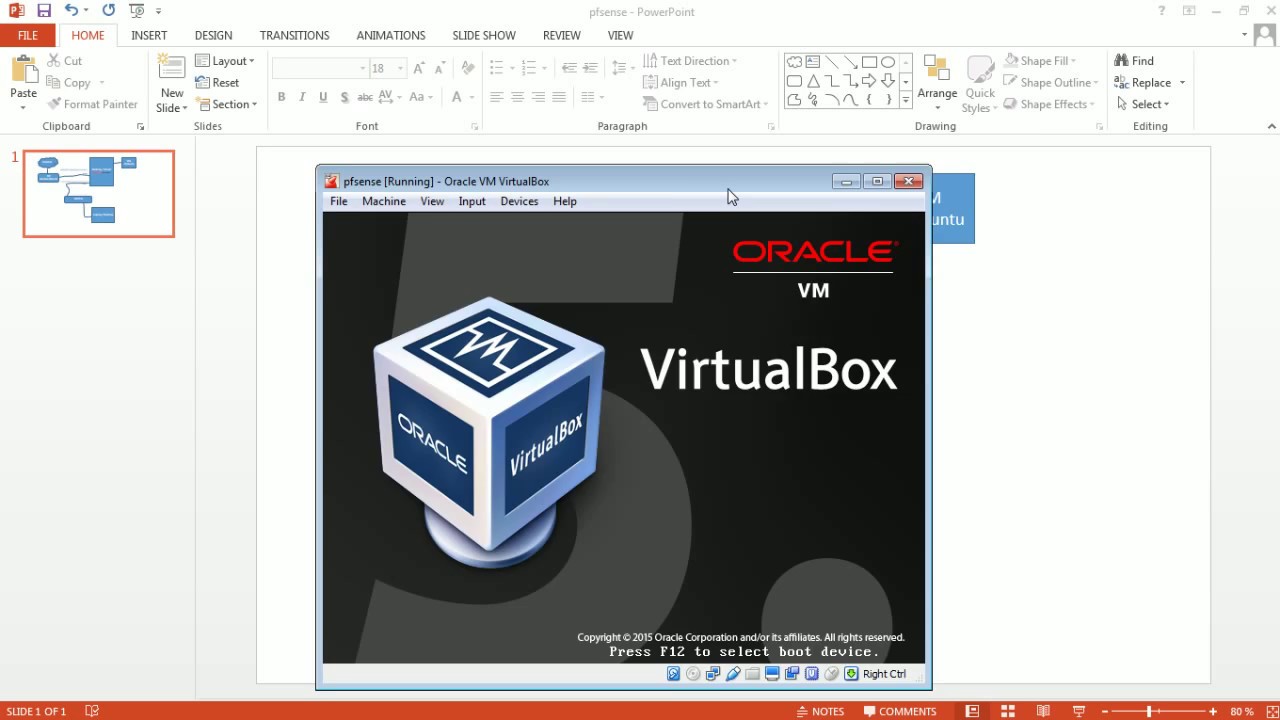Click Reset slide in the Slides group

point(217,83)
